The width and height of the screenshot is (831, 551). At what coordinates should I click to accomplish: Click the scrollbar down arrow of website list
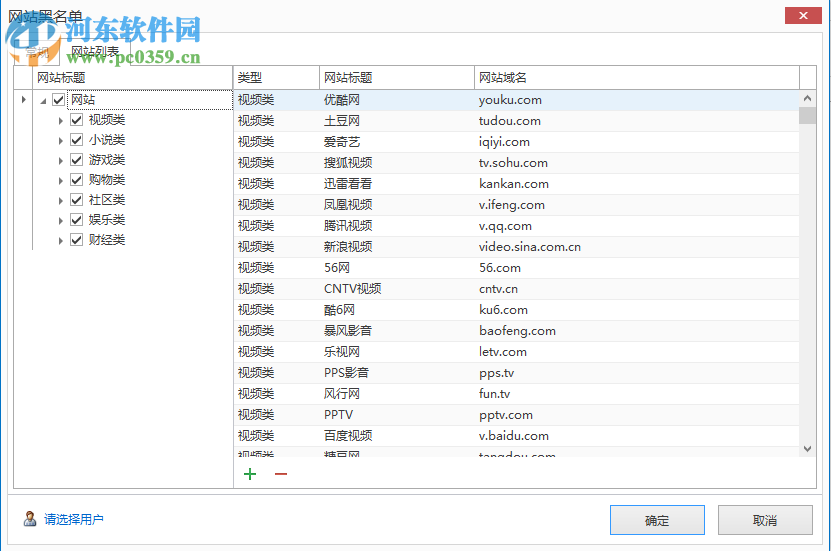pos(807,449)
